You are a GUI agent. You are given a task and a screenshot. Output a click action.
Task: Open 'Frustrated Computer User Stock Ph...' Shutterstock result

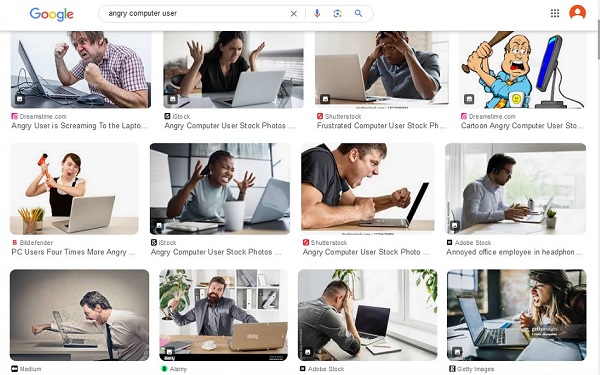pyautogui.click(x=381, y=126)
